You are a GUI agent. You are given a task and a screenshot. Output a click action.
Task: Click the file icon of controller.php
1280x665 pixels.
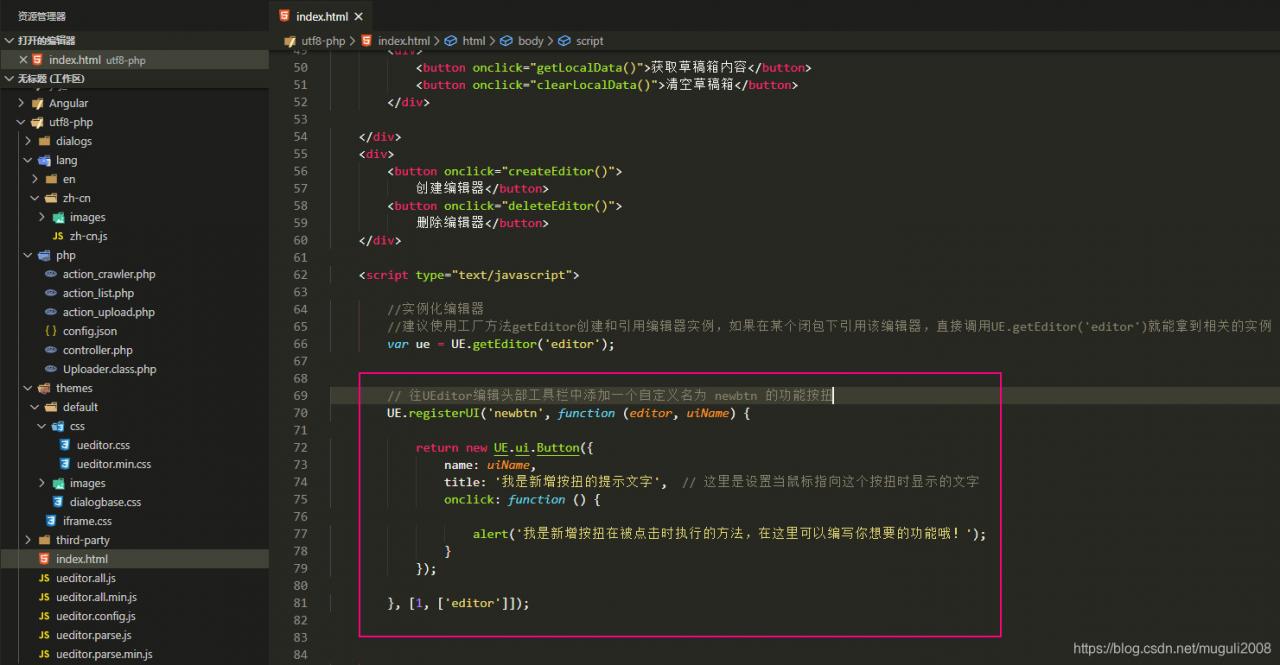click(51, 350)
